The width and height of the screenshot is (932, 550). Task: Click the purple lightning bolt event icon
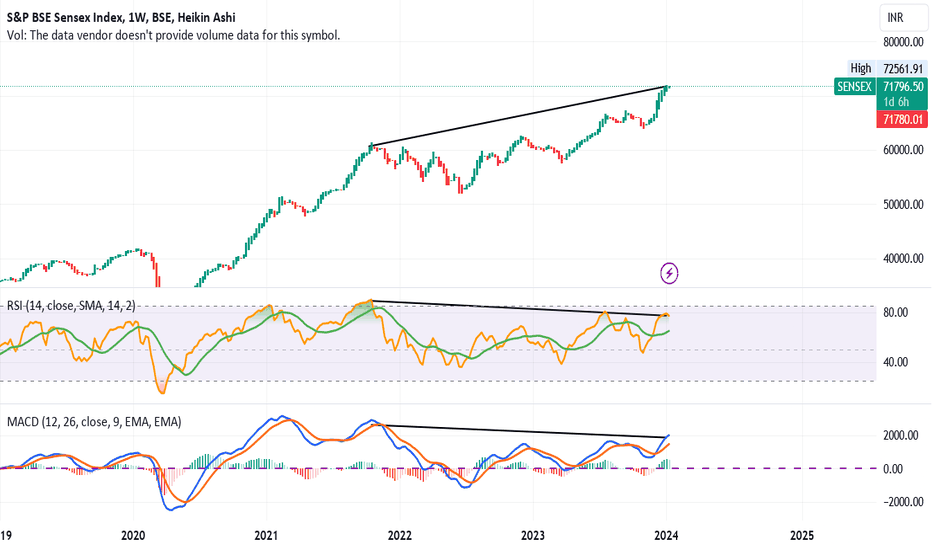(669, 273)
